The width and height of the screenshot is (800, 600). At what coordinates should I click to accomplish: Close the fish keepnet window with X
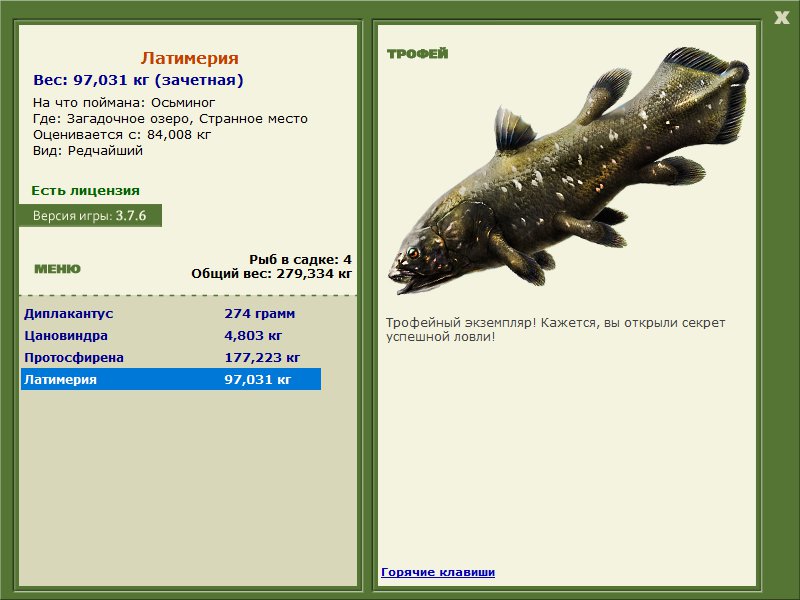781,18
